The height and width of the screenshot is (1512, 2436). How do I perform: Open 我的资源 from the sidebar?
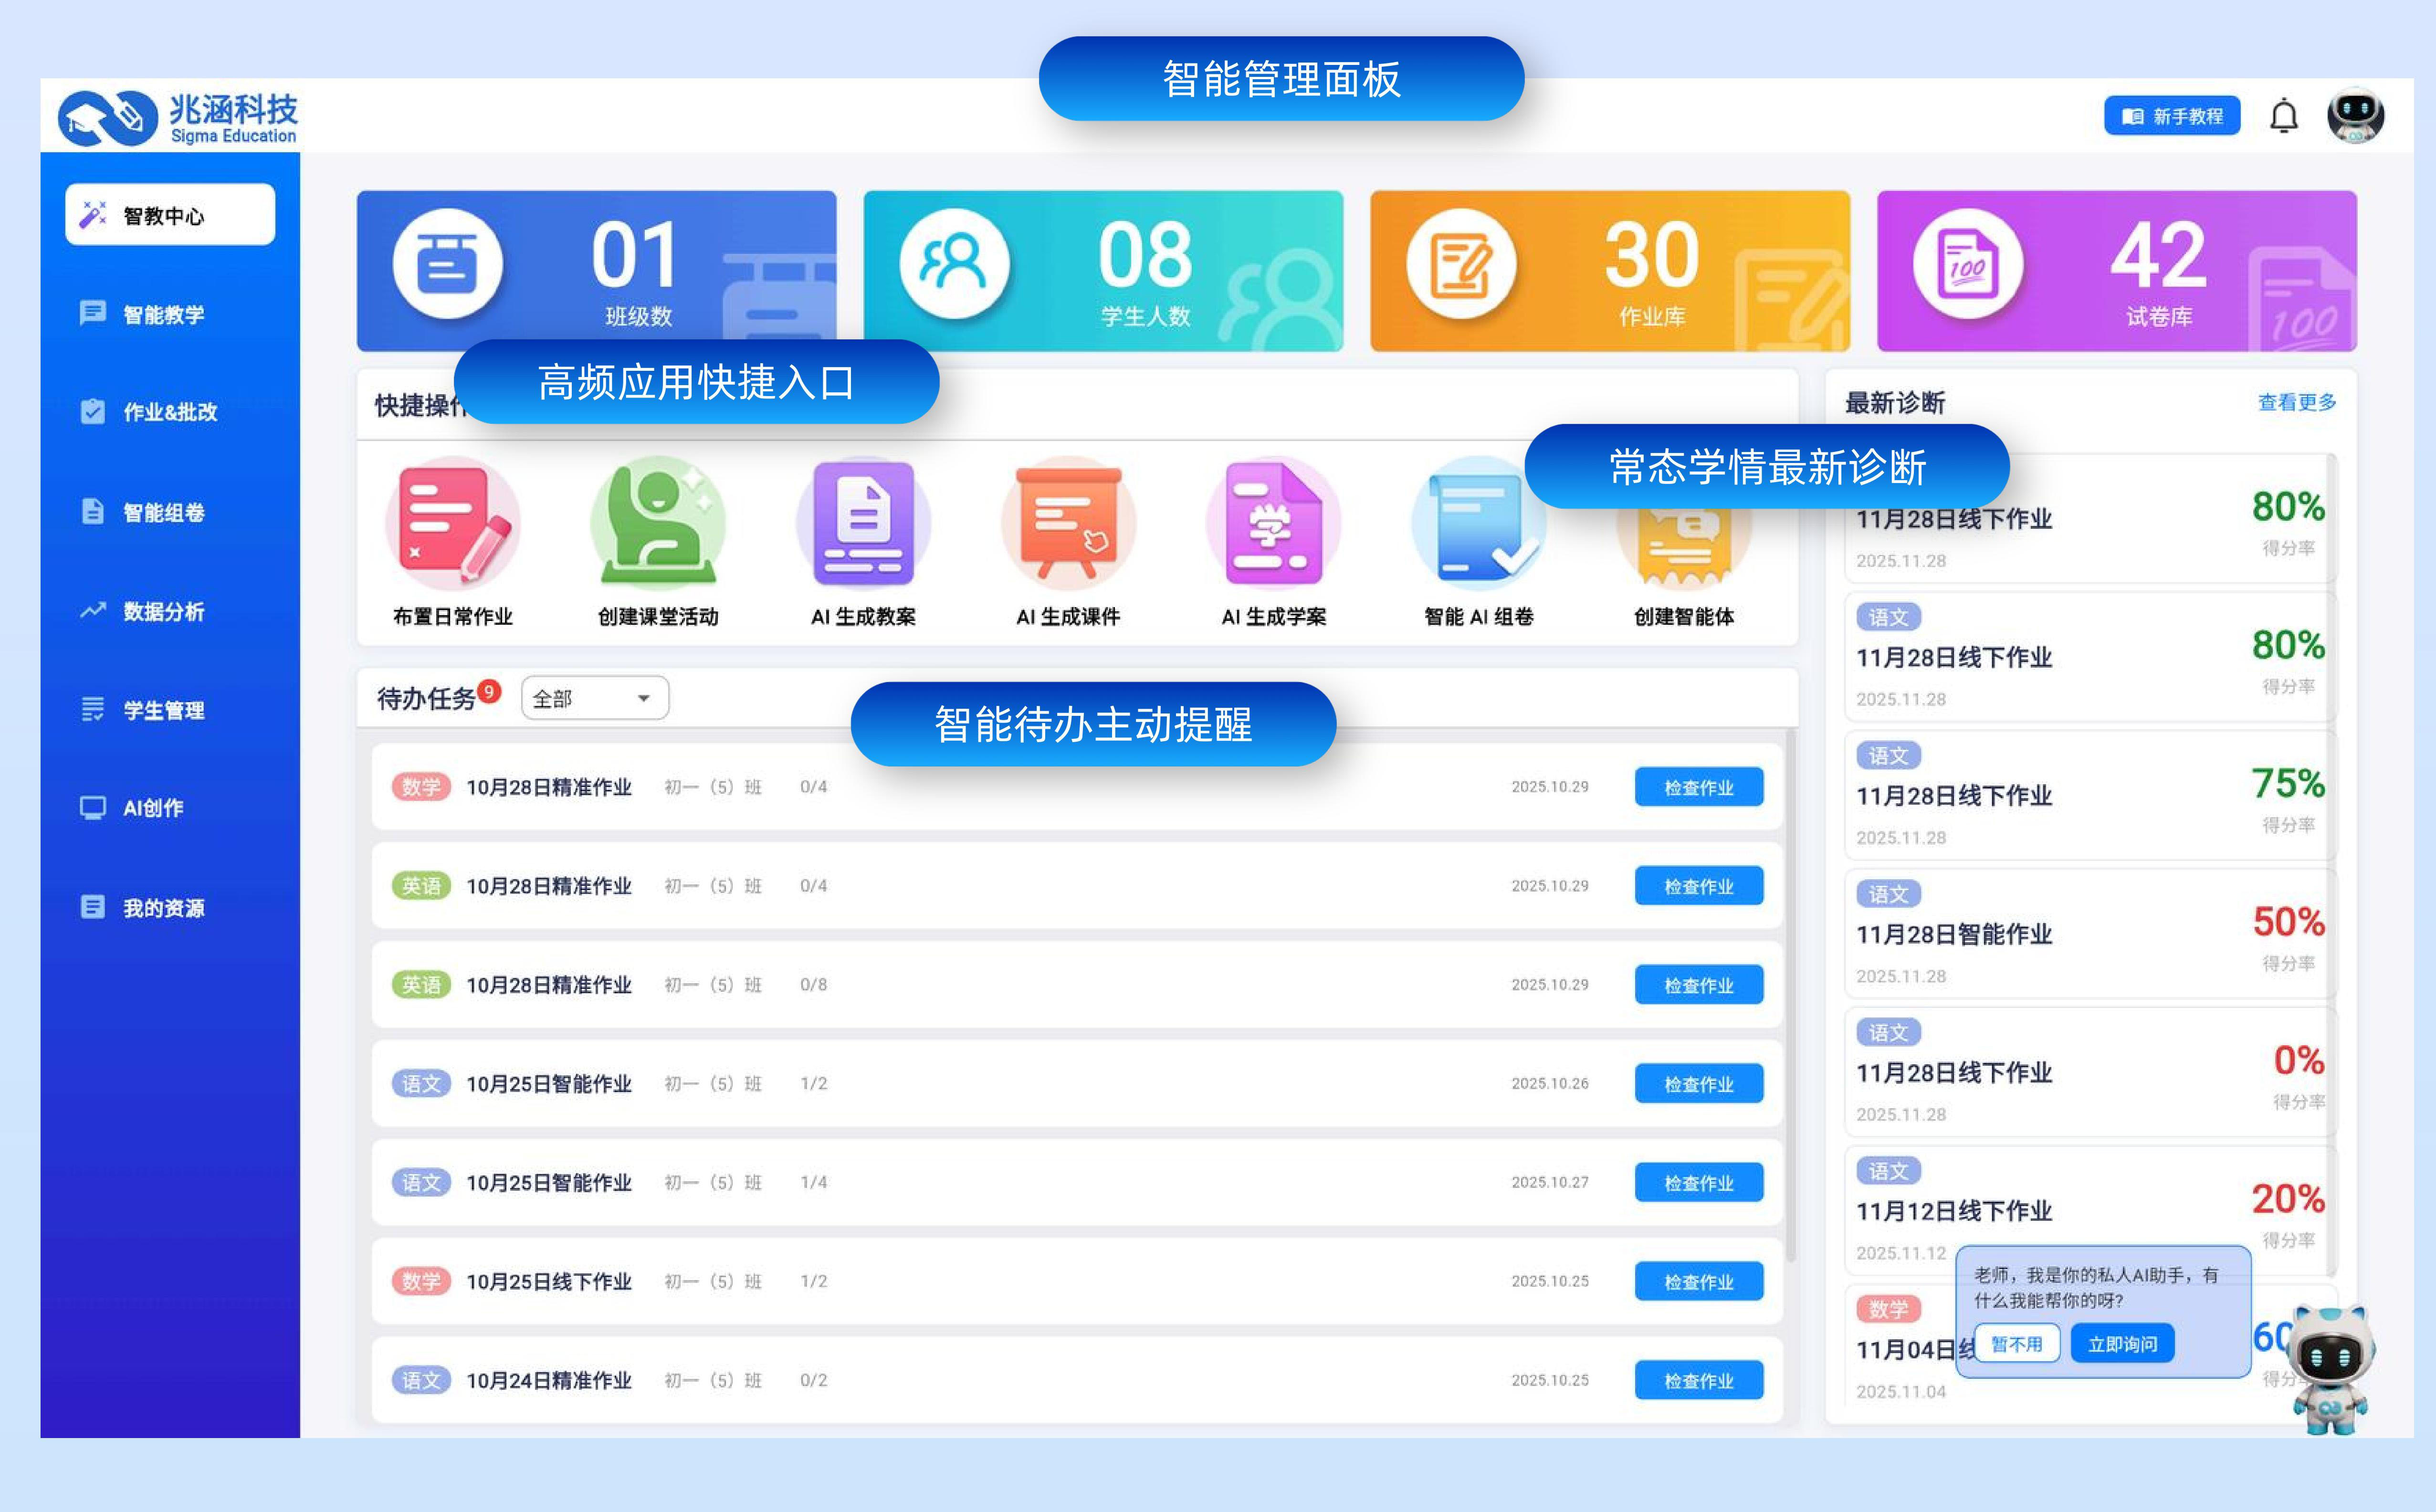click(x=160, y=907)
